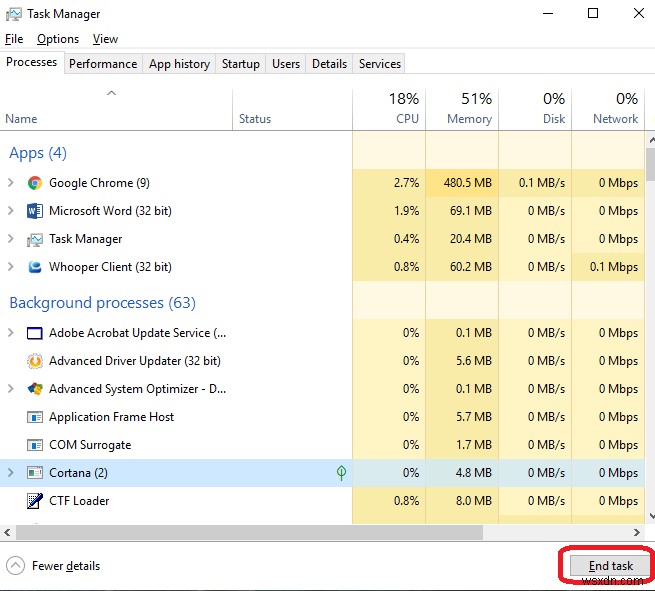Screen dimensions: 655x591
Task: Open the View menu
Action: pos(105,39)
